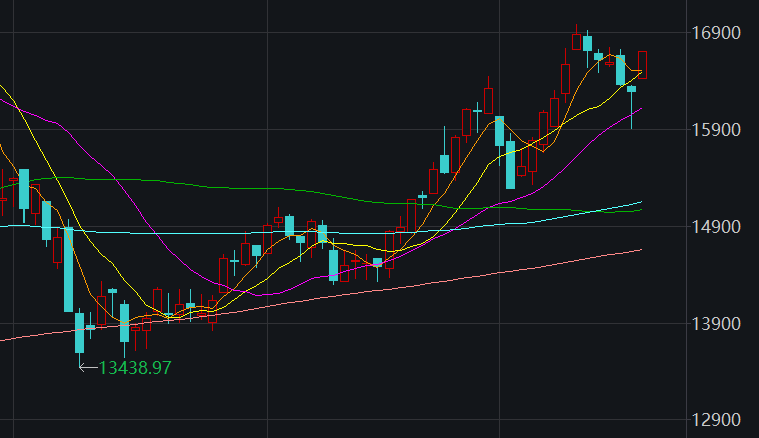Select the last red hollow candle at chart's right edge
759x438 pixels.
[642, 65]
